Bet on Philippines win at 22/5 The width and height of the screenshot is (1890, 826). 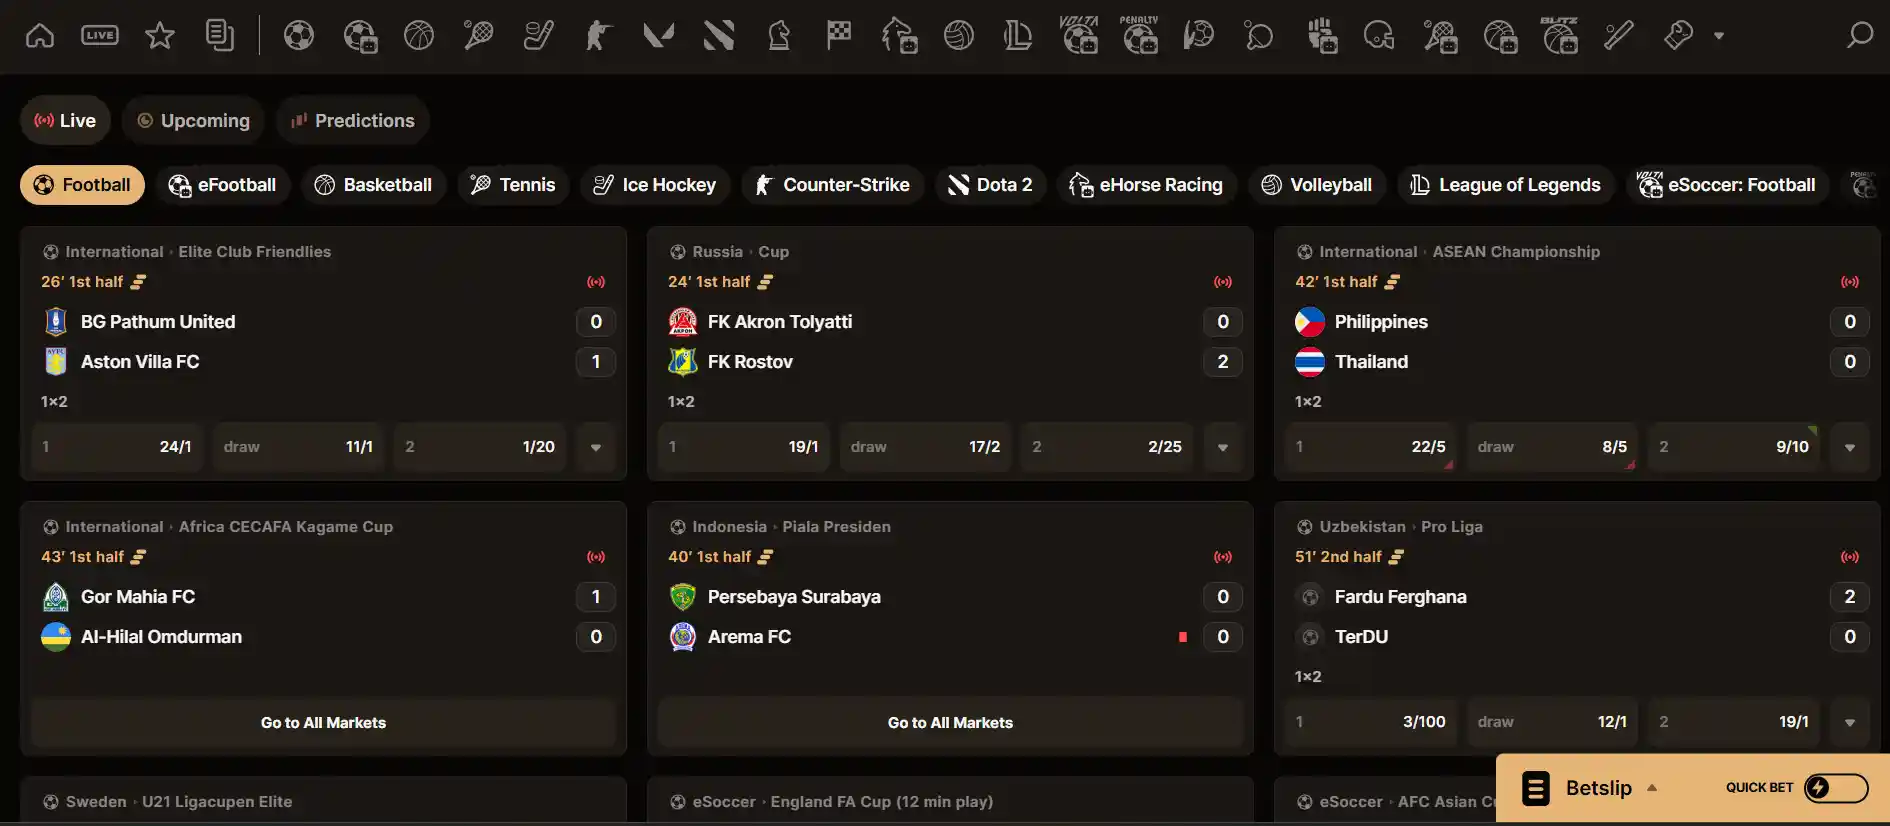pyautogui.click(x=1371, y=447)
